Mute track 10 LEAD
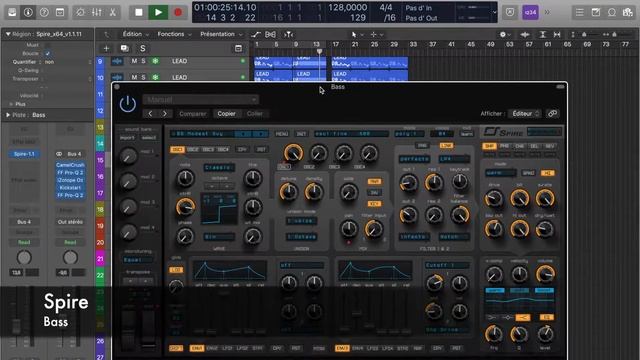Screen dimensions: 640x360 click(134, 77)
